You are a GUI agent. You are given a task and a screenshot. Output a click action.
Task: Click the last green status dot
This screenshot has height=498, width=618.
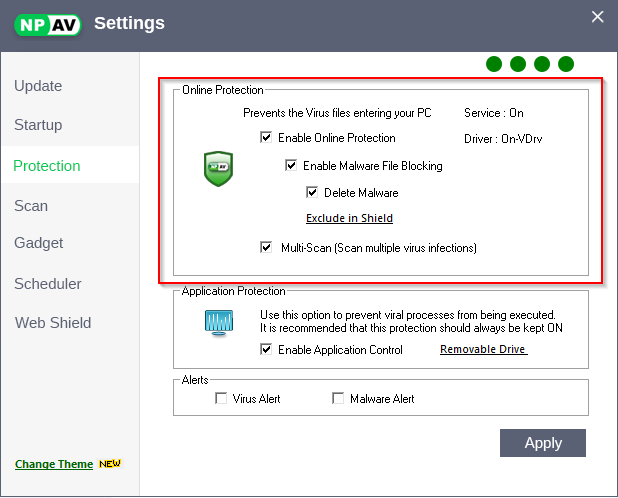click(566, 64)
